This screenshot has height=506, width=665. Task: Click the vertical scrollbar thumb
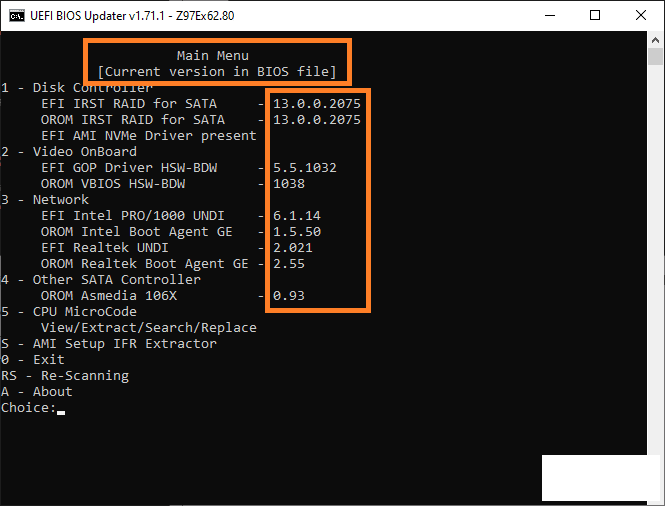click(655, 56)
